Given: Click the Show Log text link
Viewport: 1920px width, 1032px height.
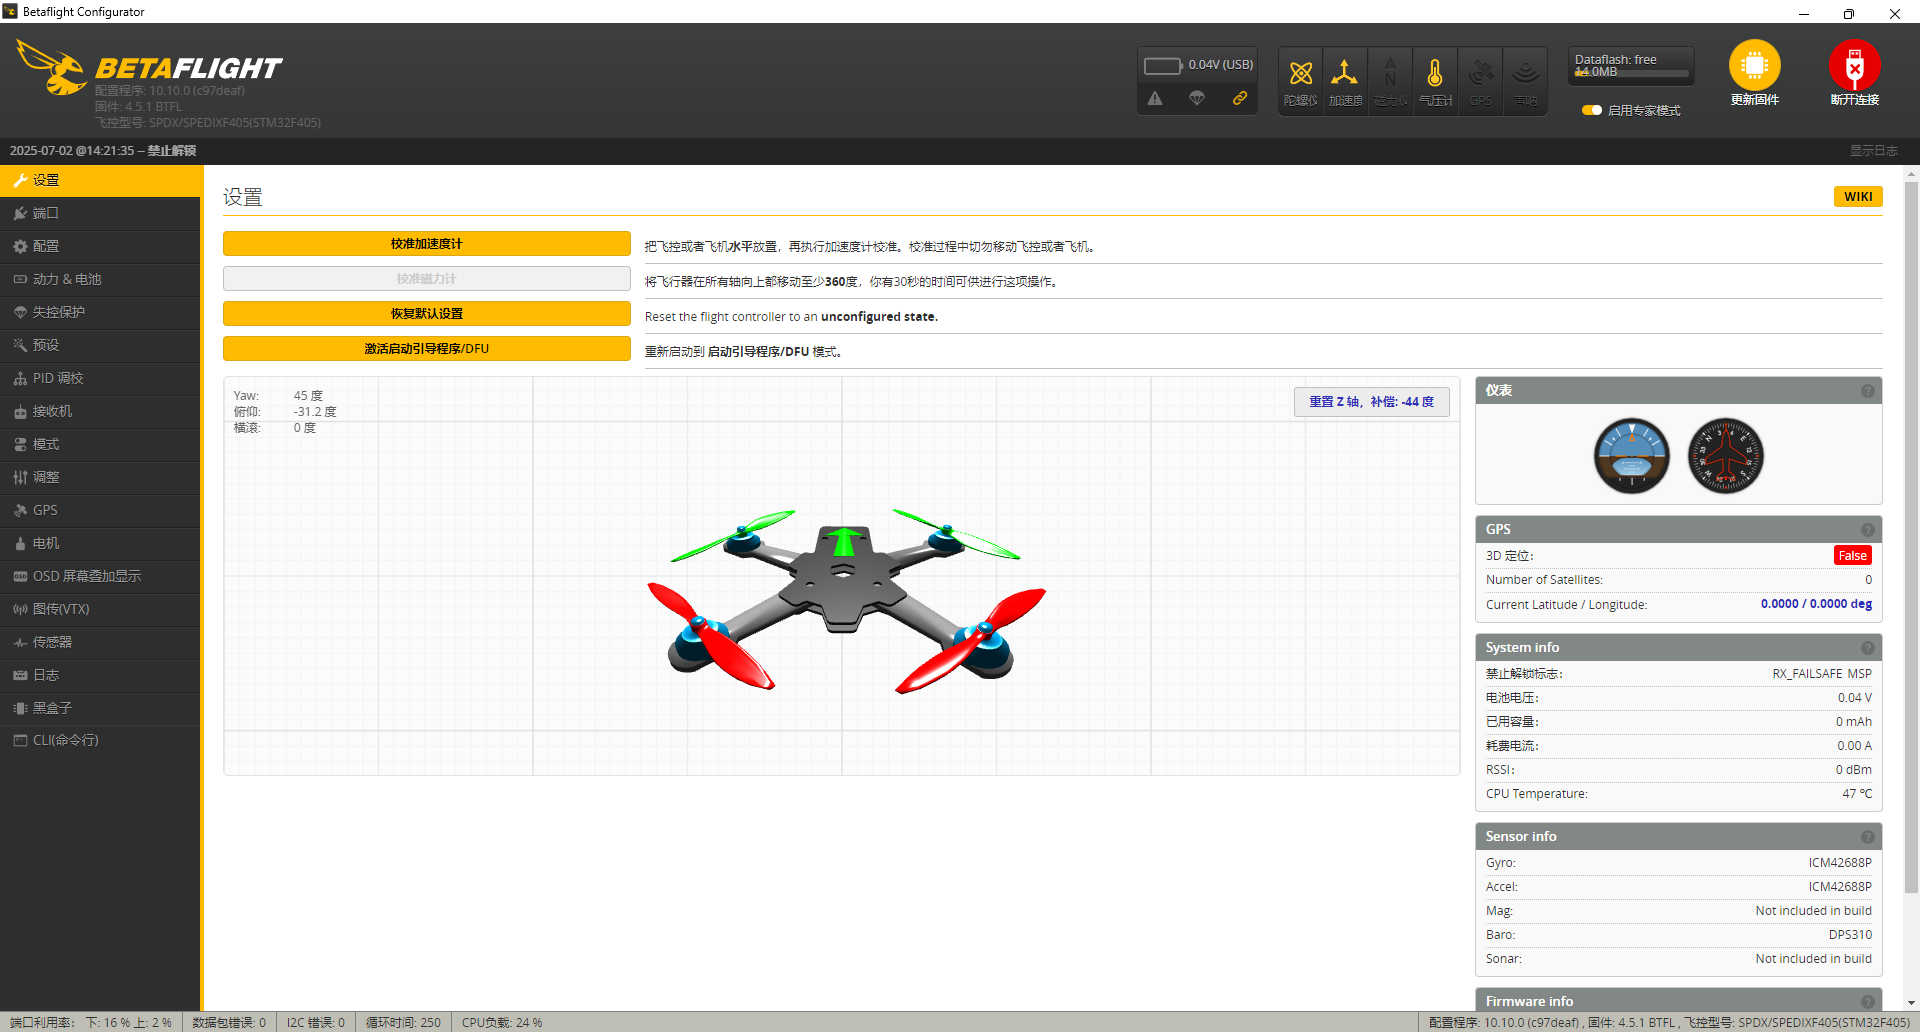Looking at the screenshot, I should (x=1872, y=151).
